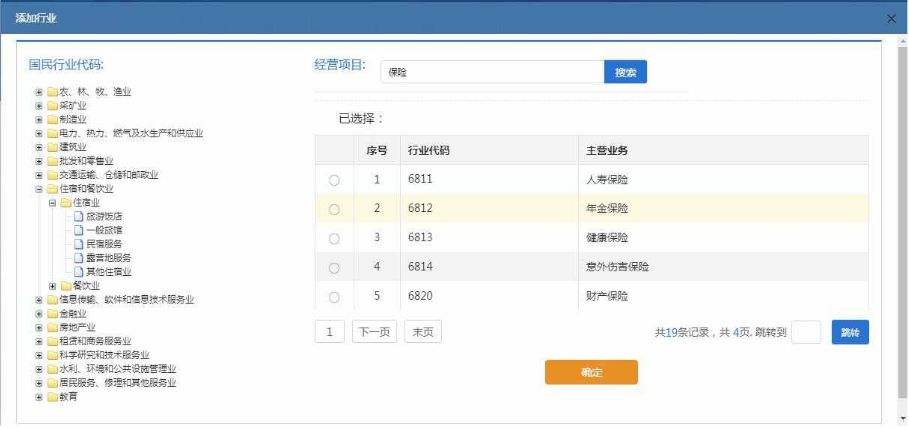Expand the 农、林、牧、渔业 node
909x428 pixels.
39,92
